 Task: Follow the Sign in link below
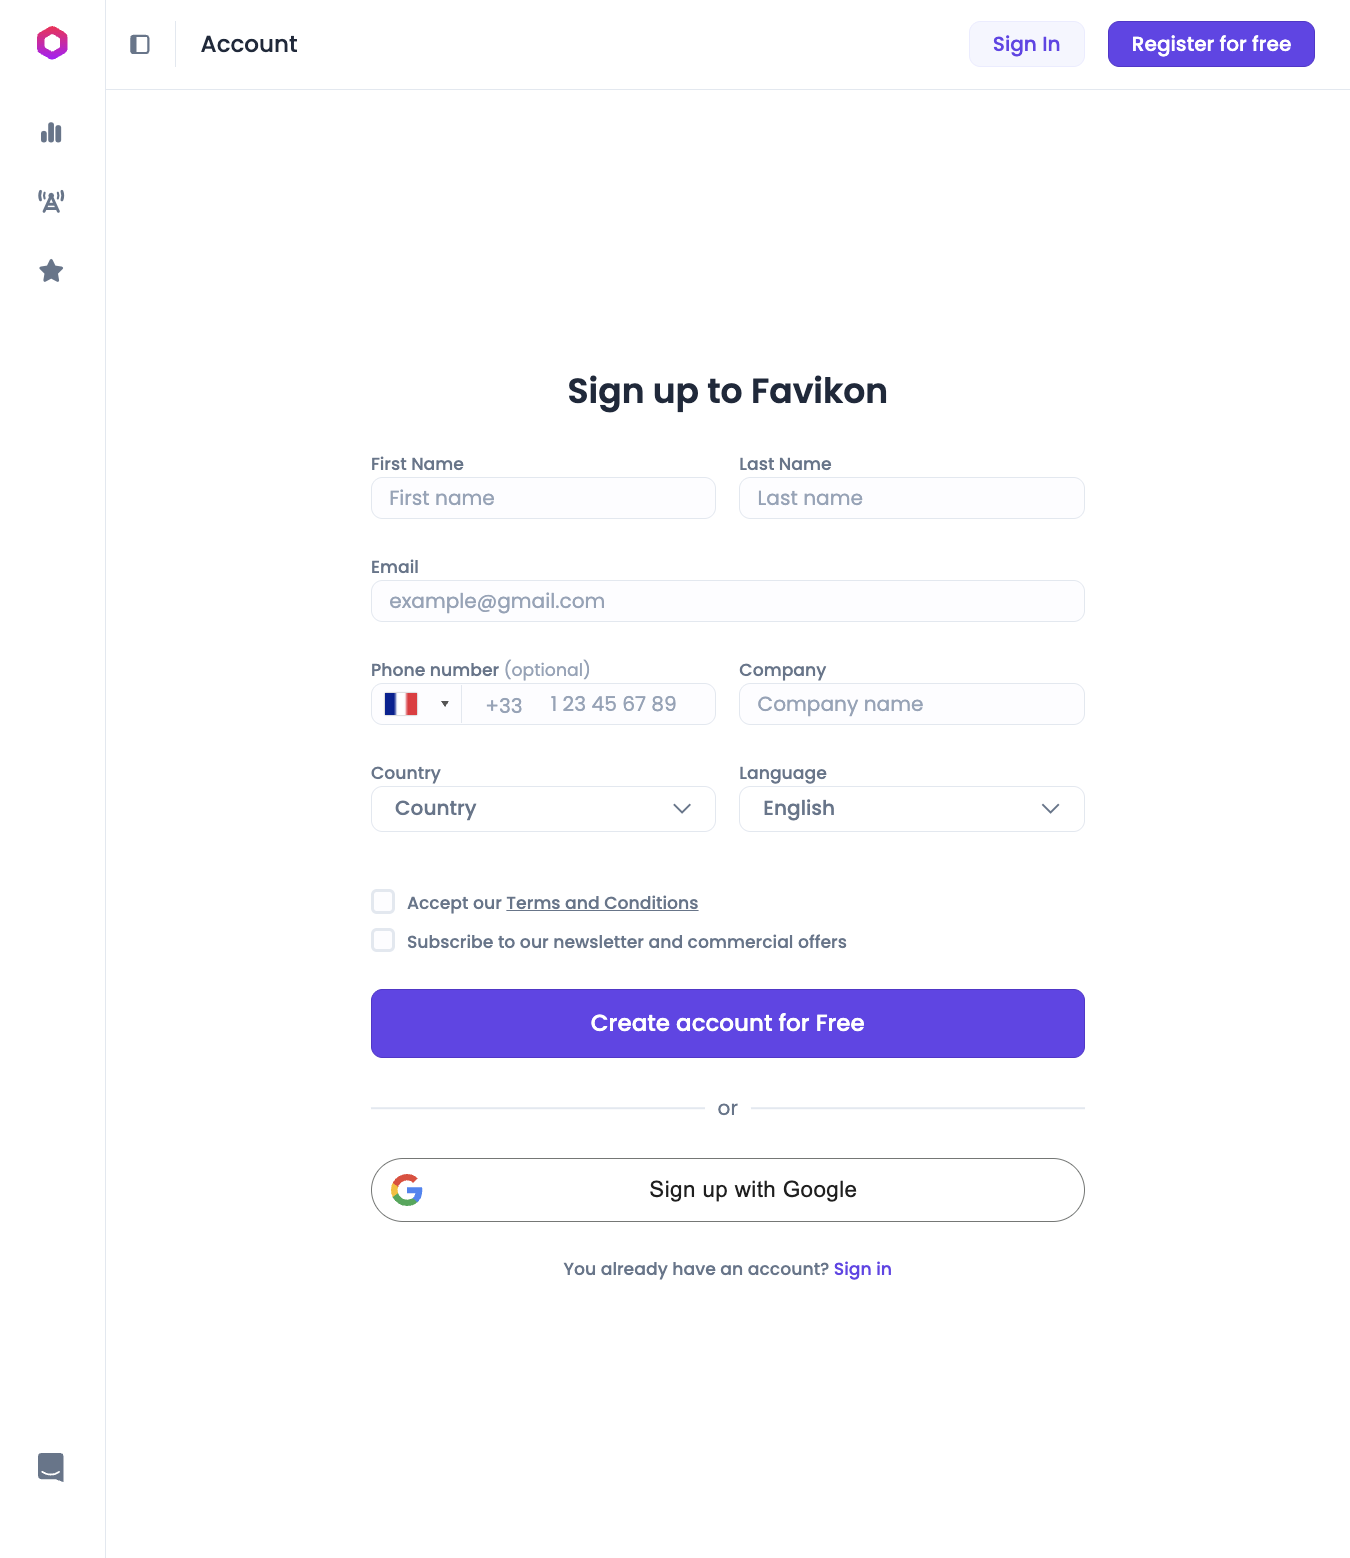862,1269
